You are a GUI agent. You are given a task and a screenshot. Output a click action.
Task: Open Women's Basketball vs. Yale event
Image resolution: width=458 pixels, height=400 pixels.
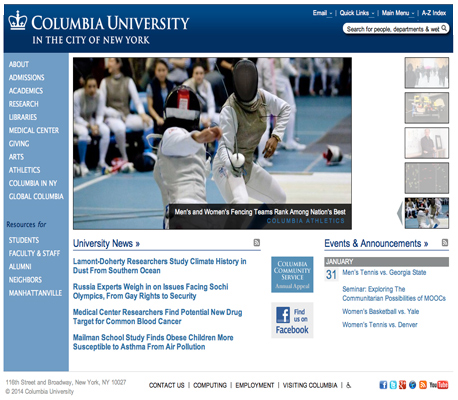click(x=380, y=311)
